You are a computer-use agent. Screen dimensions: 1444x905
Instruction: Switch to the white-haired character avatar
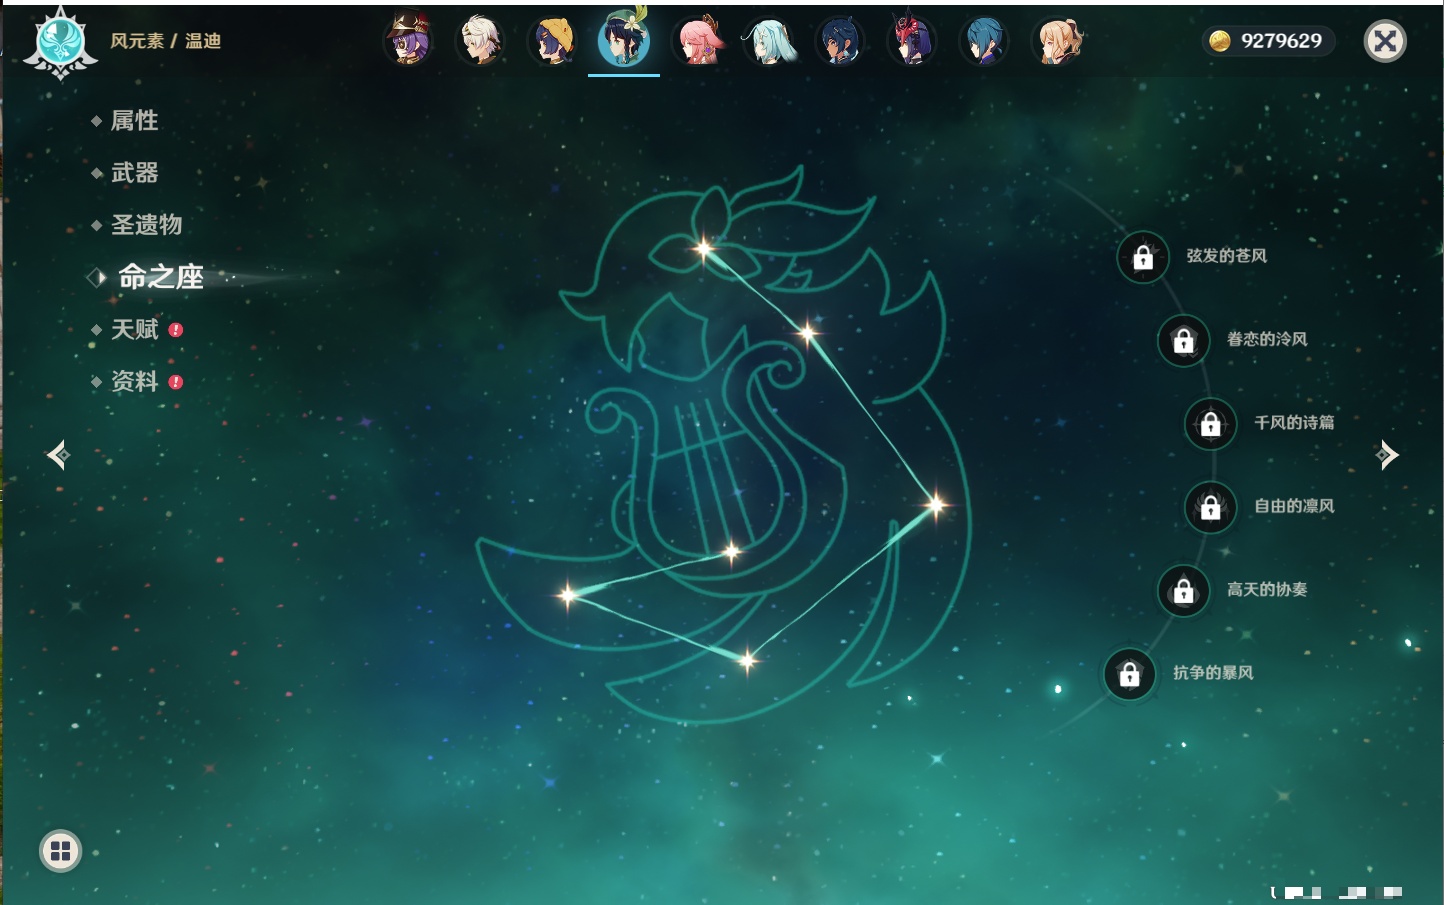coord(480,41)
